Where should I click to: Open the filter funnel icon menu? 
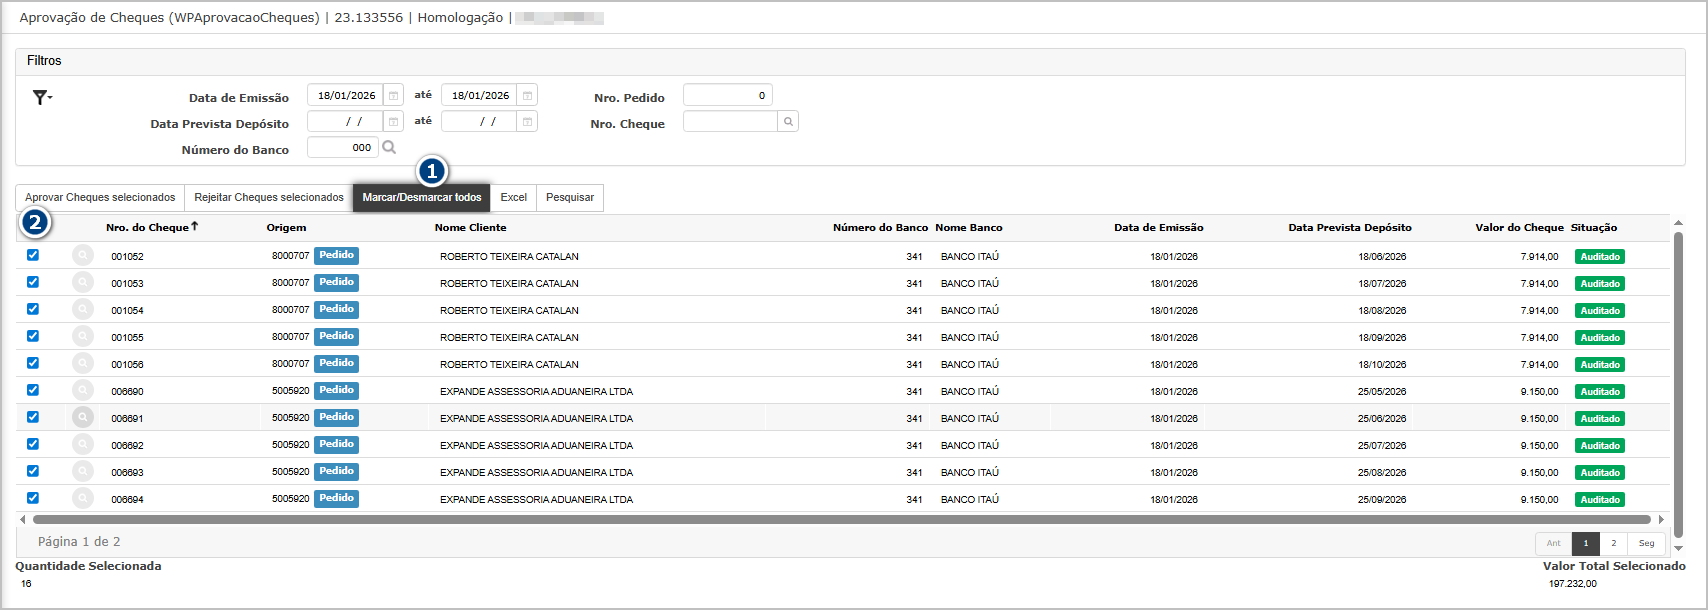click(x=41, y=97)
